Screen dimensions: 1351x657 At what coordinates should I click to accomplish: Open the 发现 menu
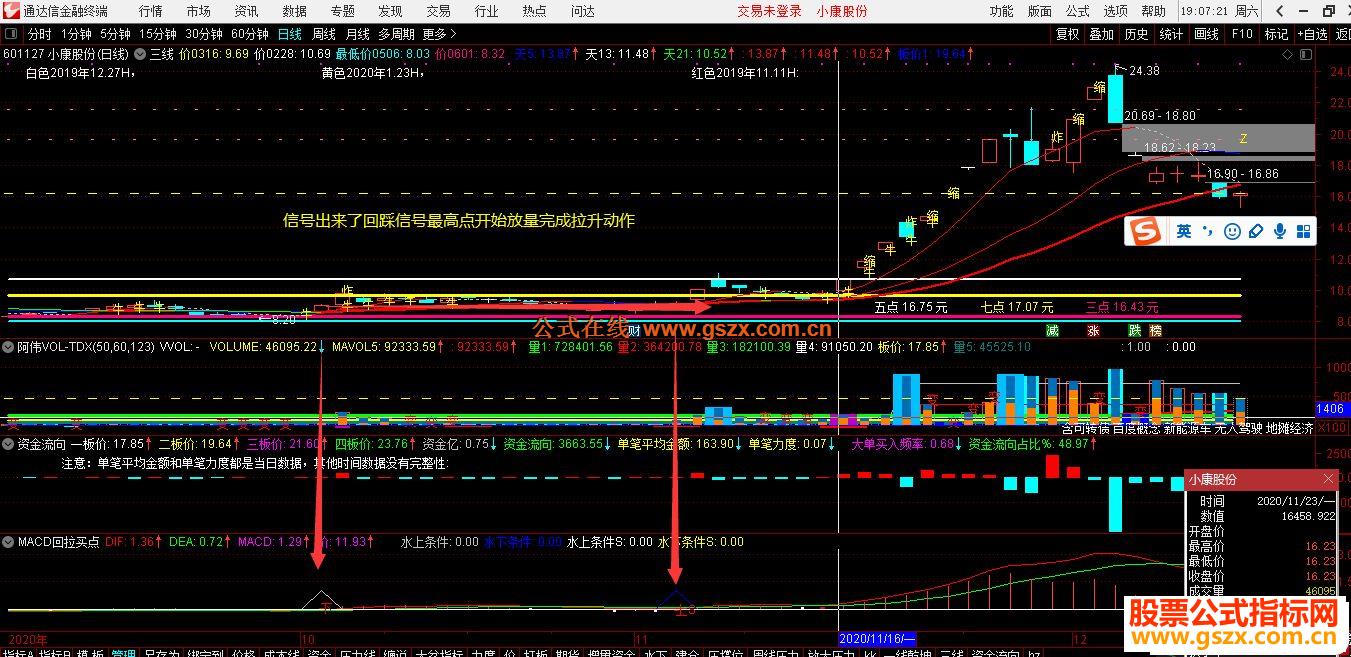(x=390, y=11)
